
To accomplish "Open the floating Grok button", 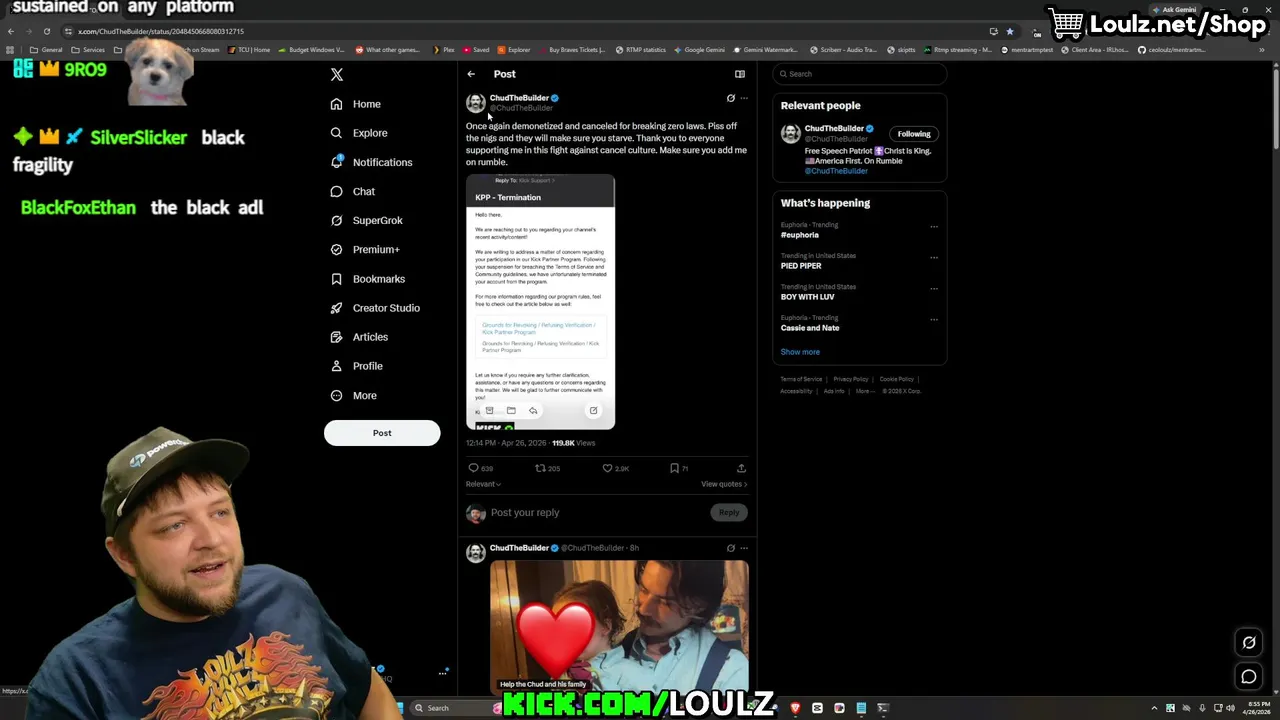I will coord(1249,643).
